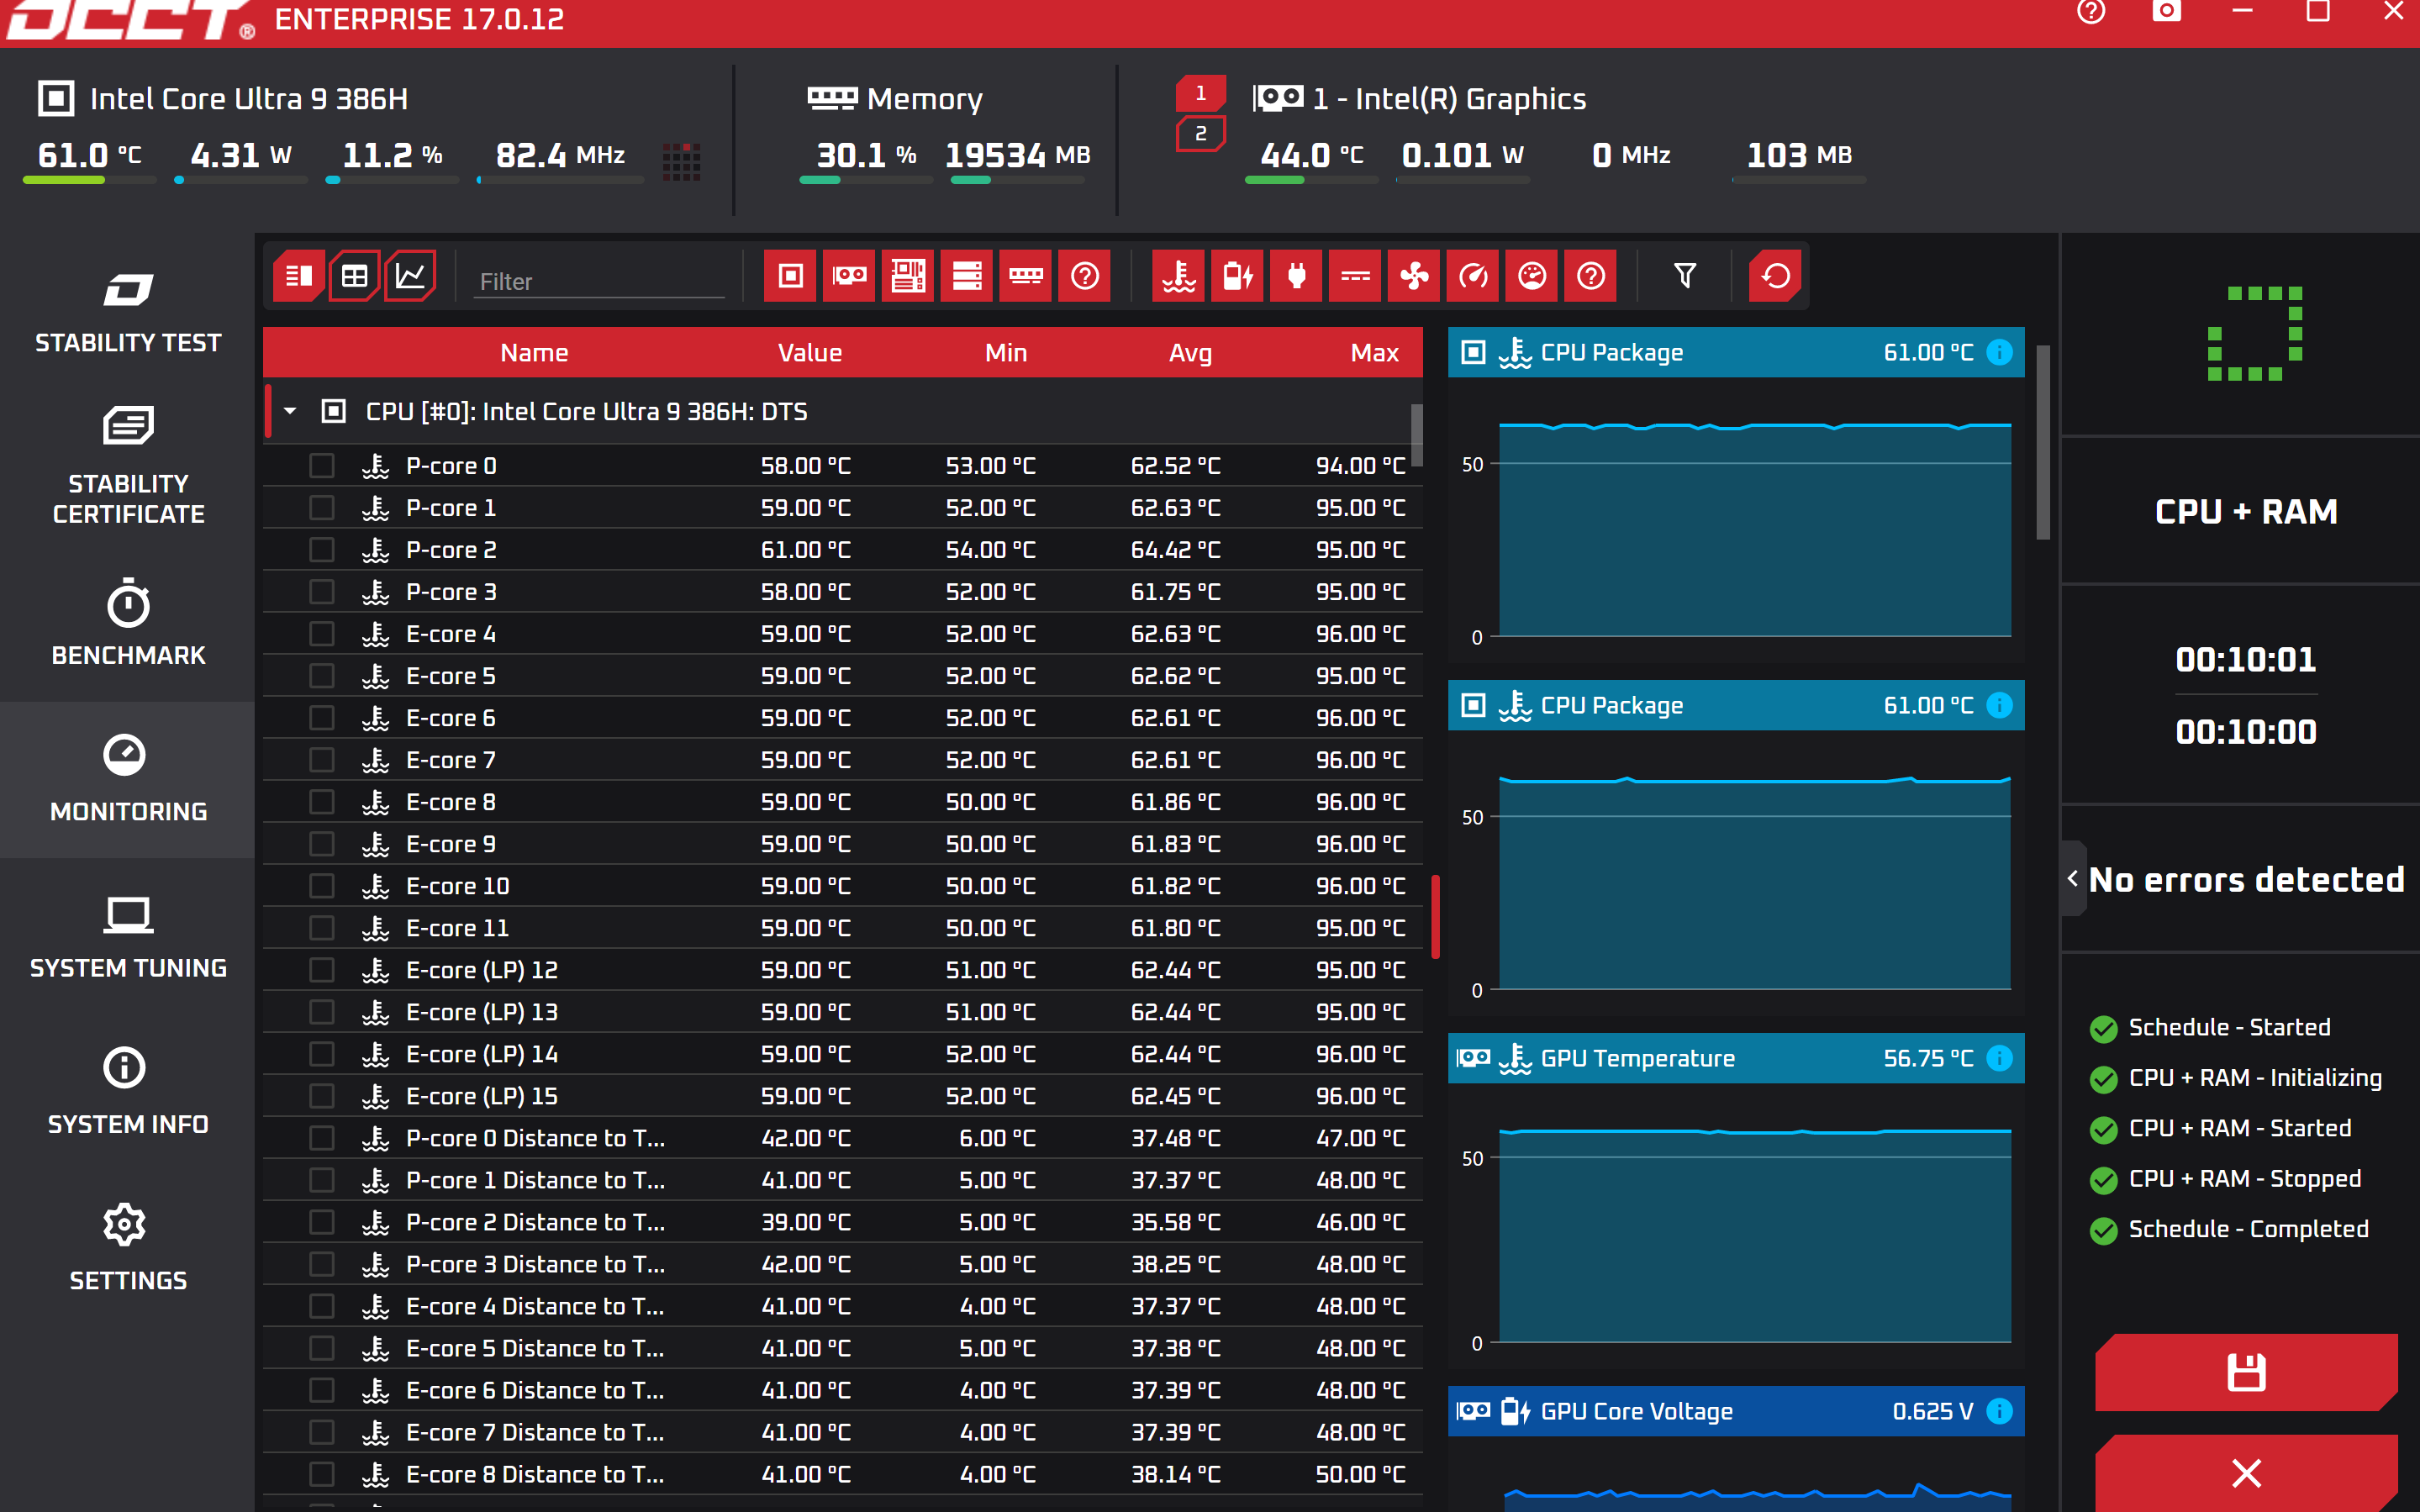Open GPU Temperature graph info icon

[x=1999, y=1058]
